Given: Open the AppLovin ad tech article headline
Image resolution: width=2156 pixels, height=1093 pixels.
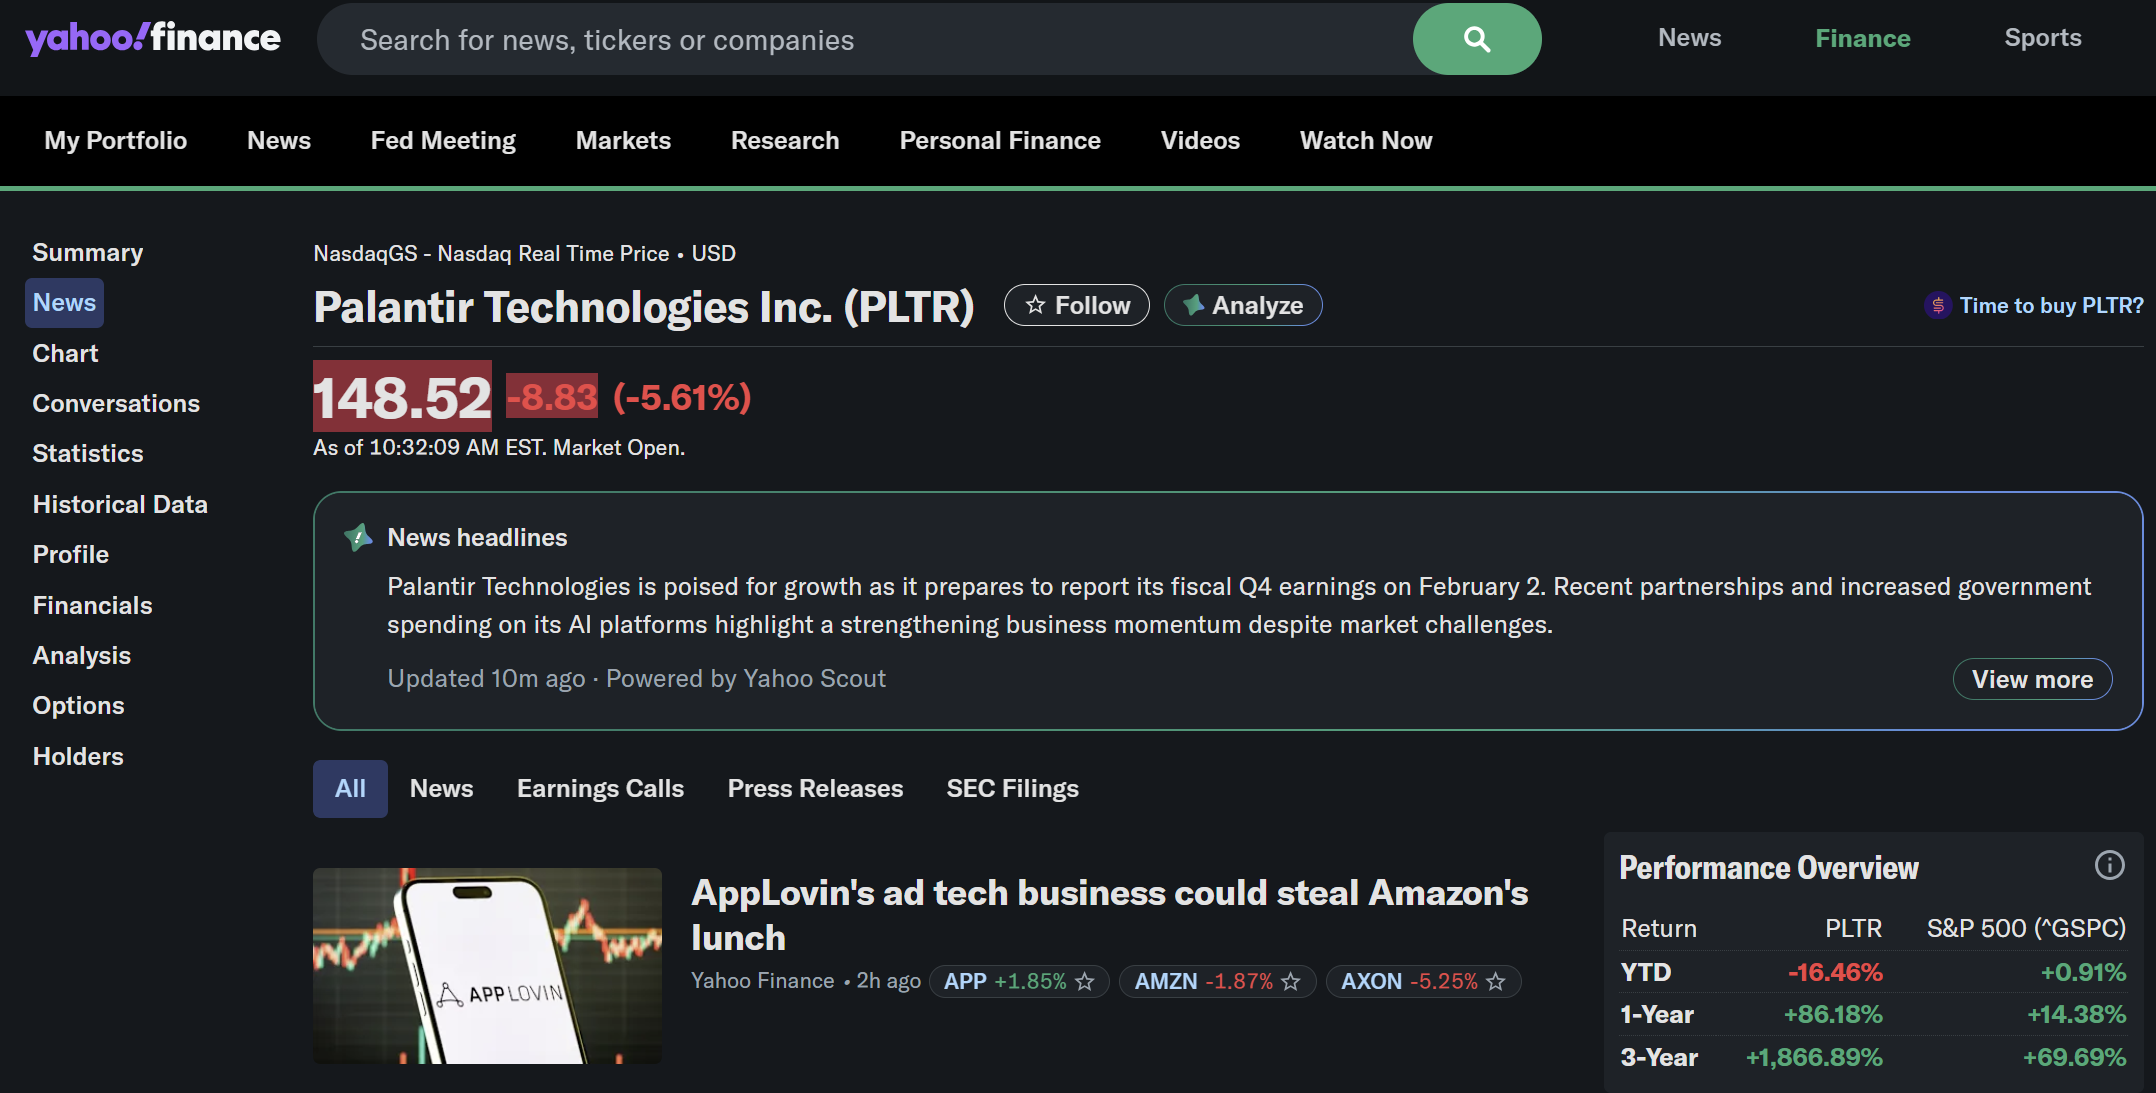Looking at the screenshot, I should point(1109,914).
